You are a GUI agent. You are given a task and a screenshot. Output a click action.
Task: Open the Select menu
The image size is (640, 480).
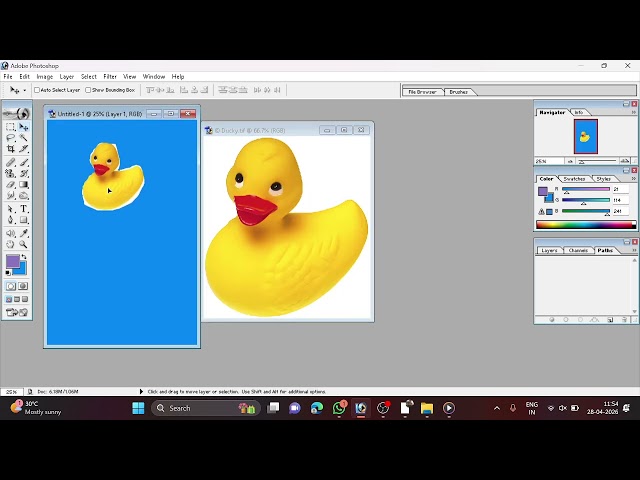[89, 76]
